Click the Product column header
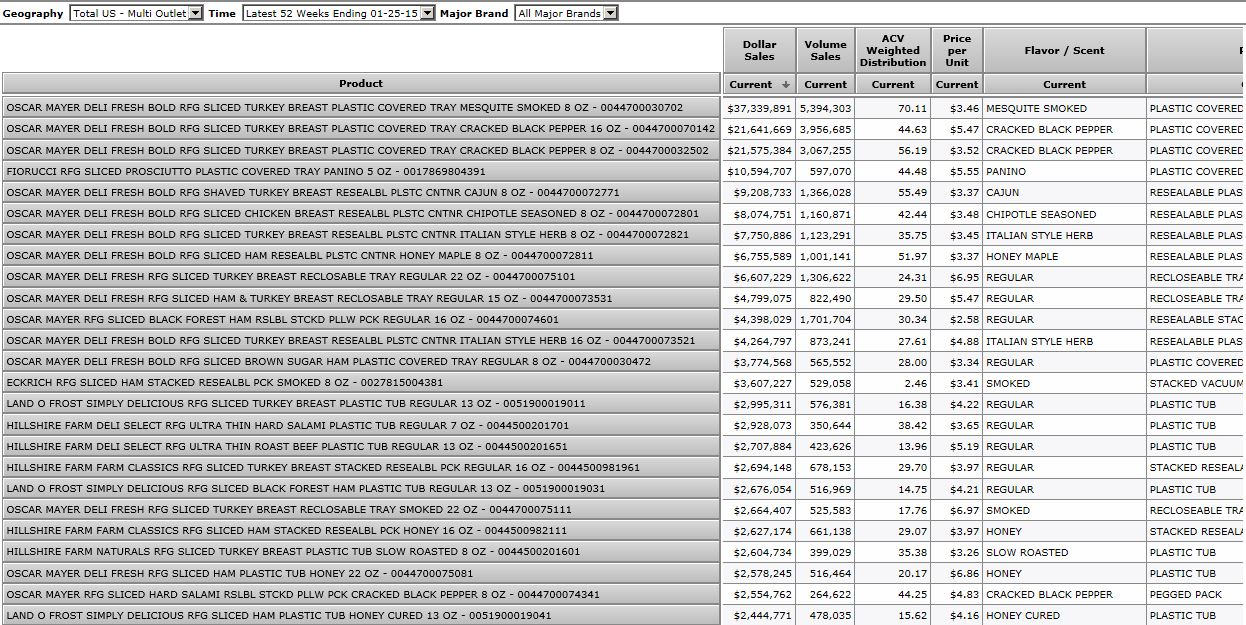This screenshot has height=625, width=1246. 361,84
